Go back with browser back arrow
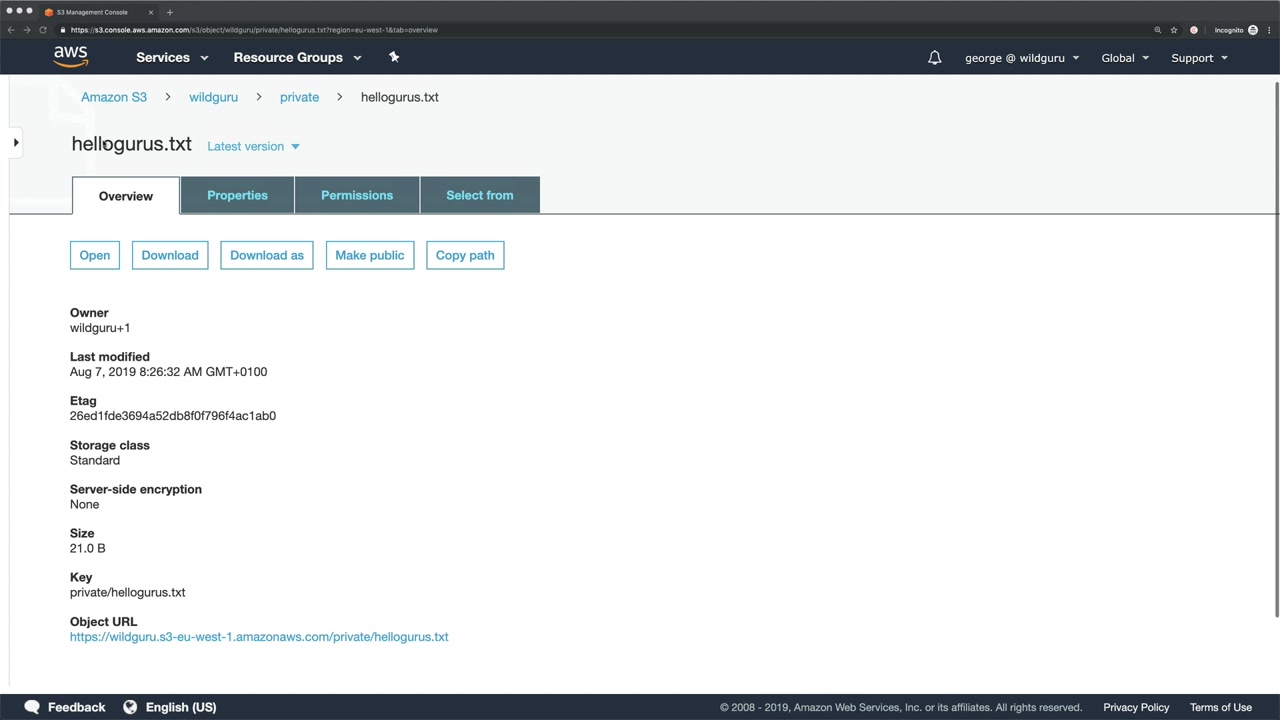1280x720 pixels. tap(11, 30)
